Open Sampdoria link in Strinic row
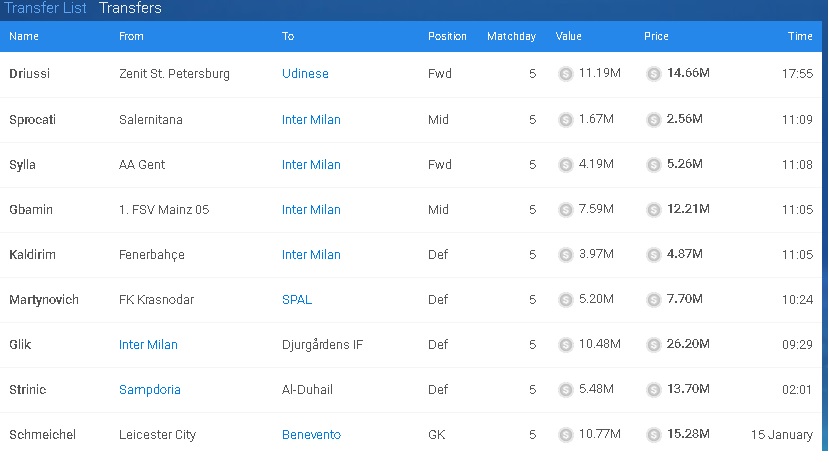This screenshot has height=463, width=829. pyautogui.click(x=150, y=390)
